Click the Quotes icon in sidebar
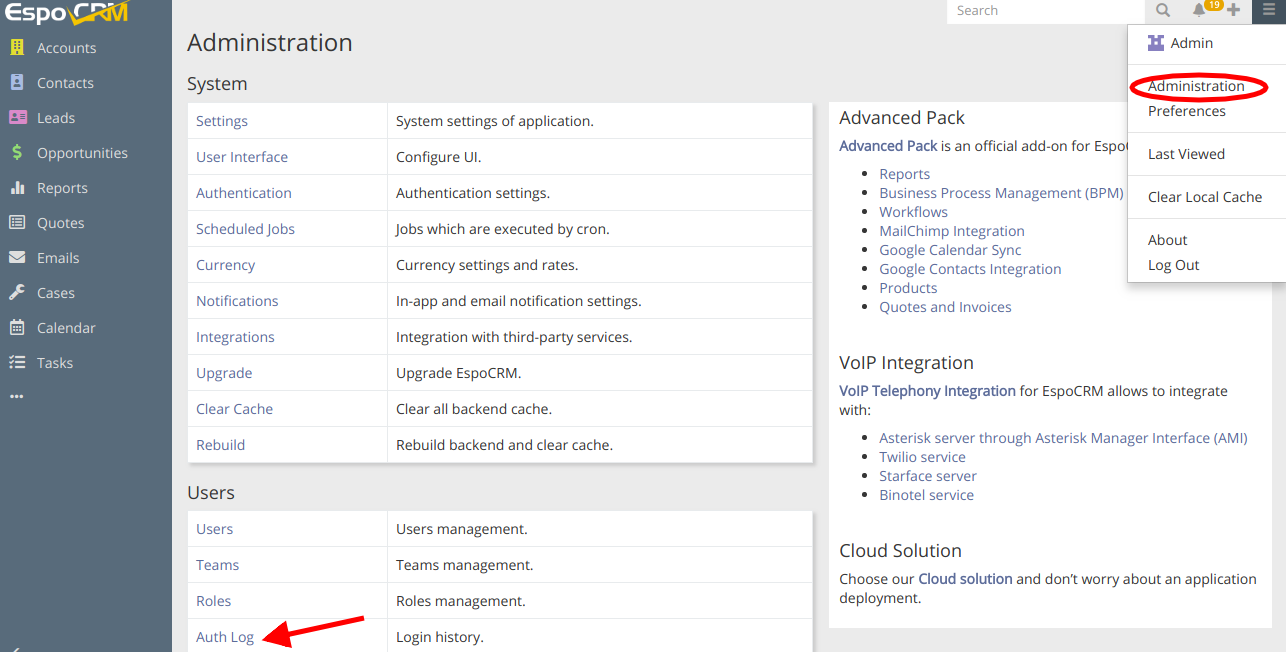 point(17,222)
